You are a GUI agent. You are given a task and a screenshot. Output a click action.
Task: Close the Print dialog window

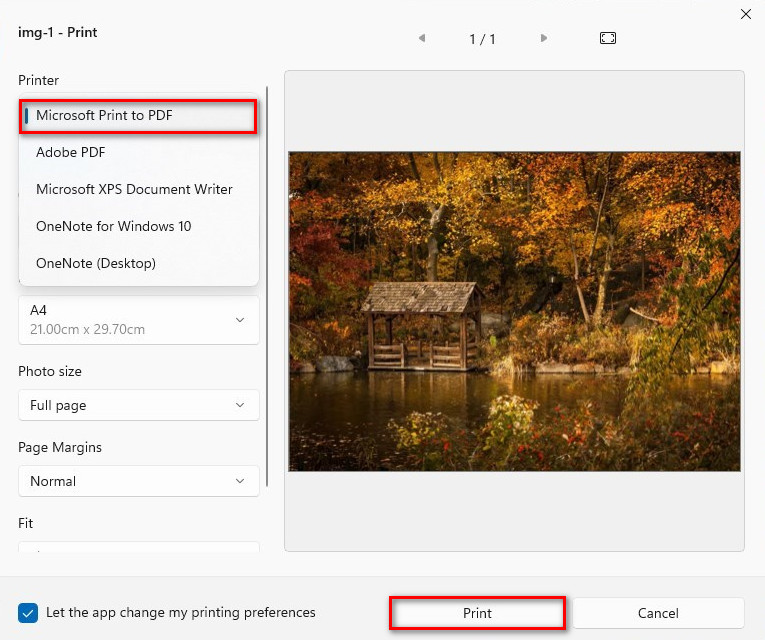[x=745, y=14]
